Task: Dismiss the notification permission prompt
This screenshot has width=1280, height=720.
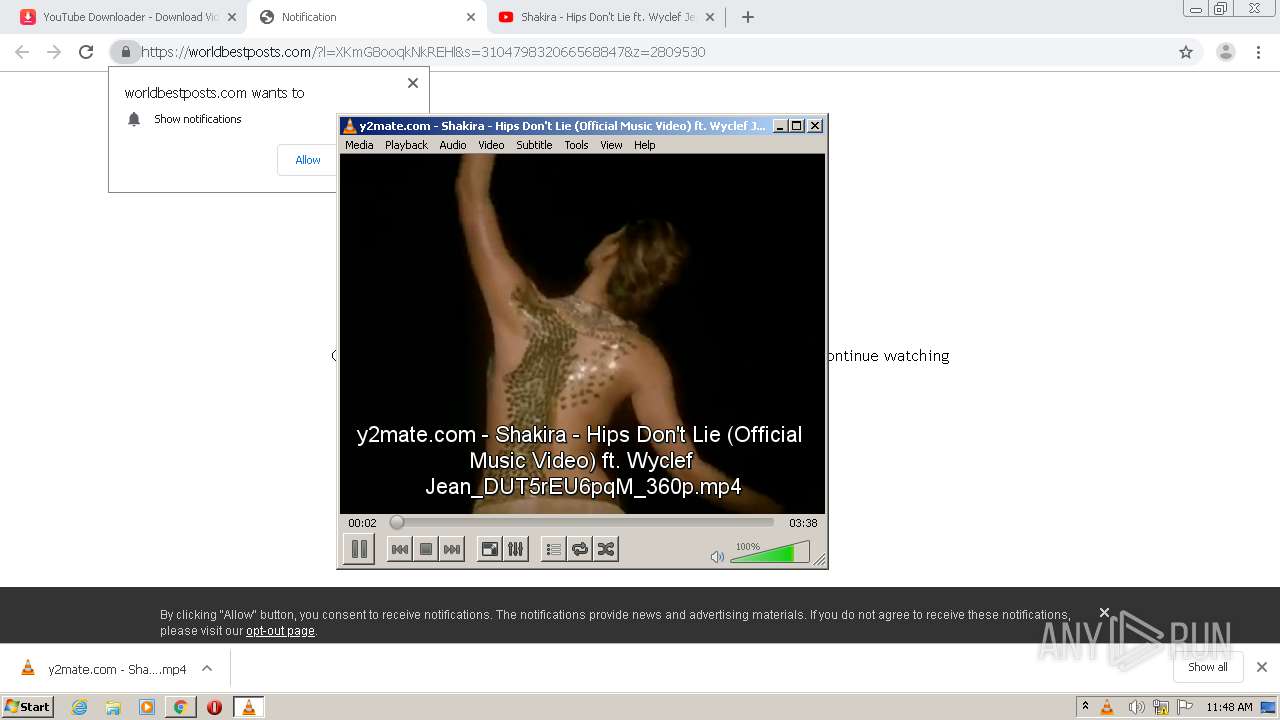Action: [x=413, y=83]
